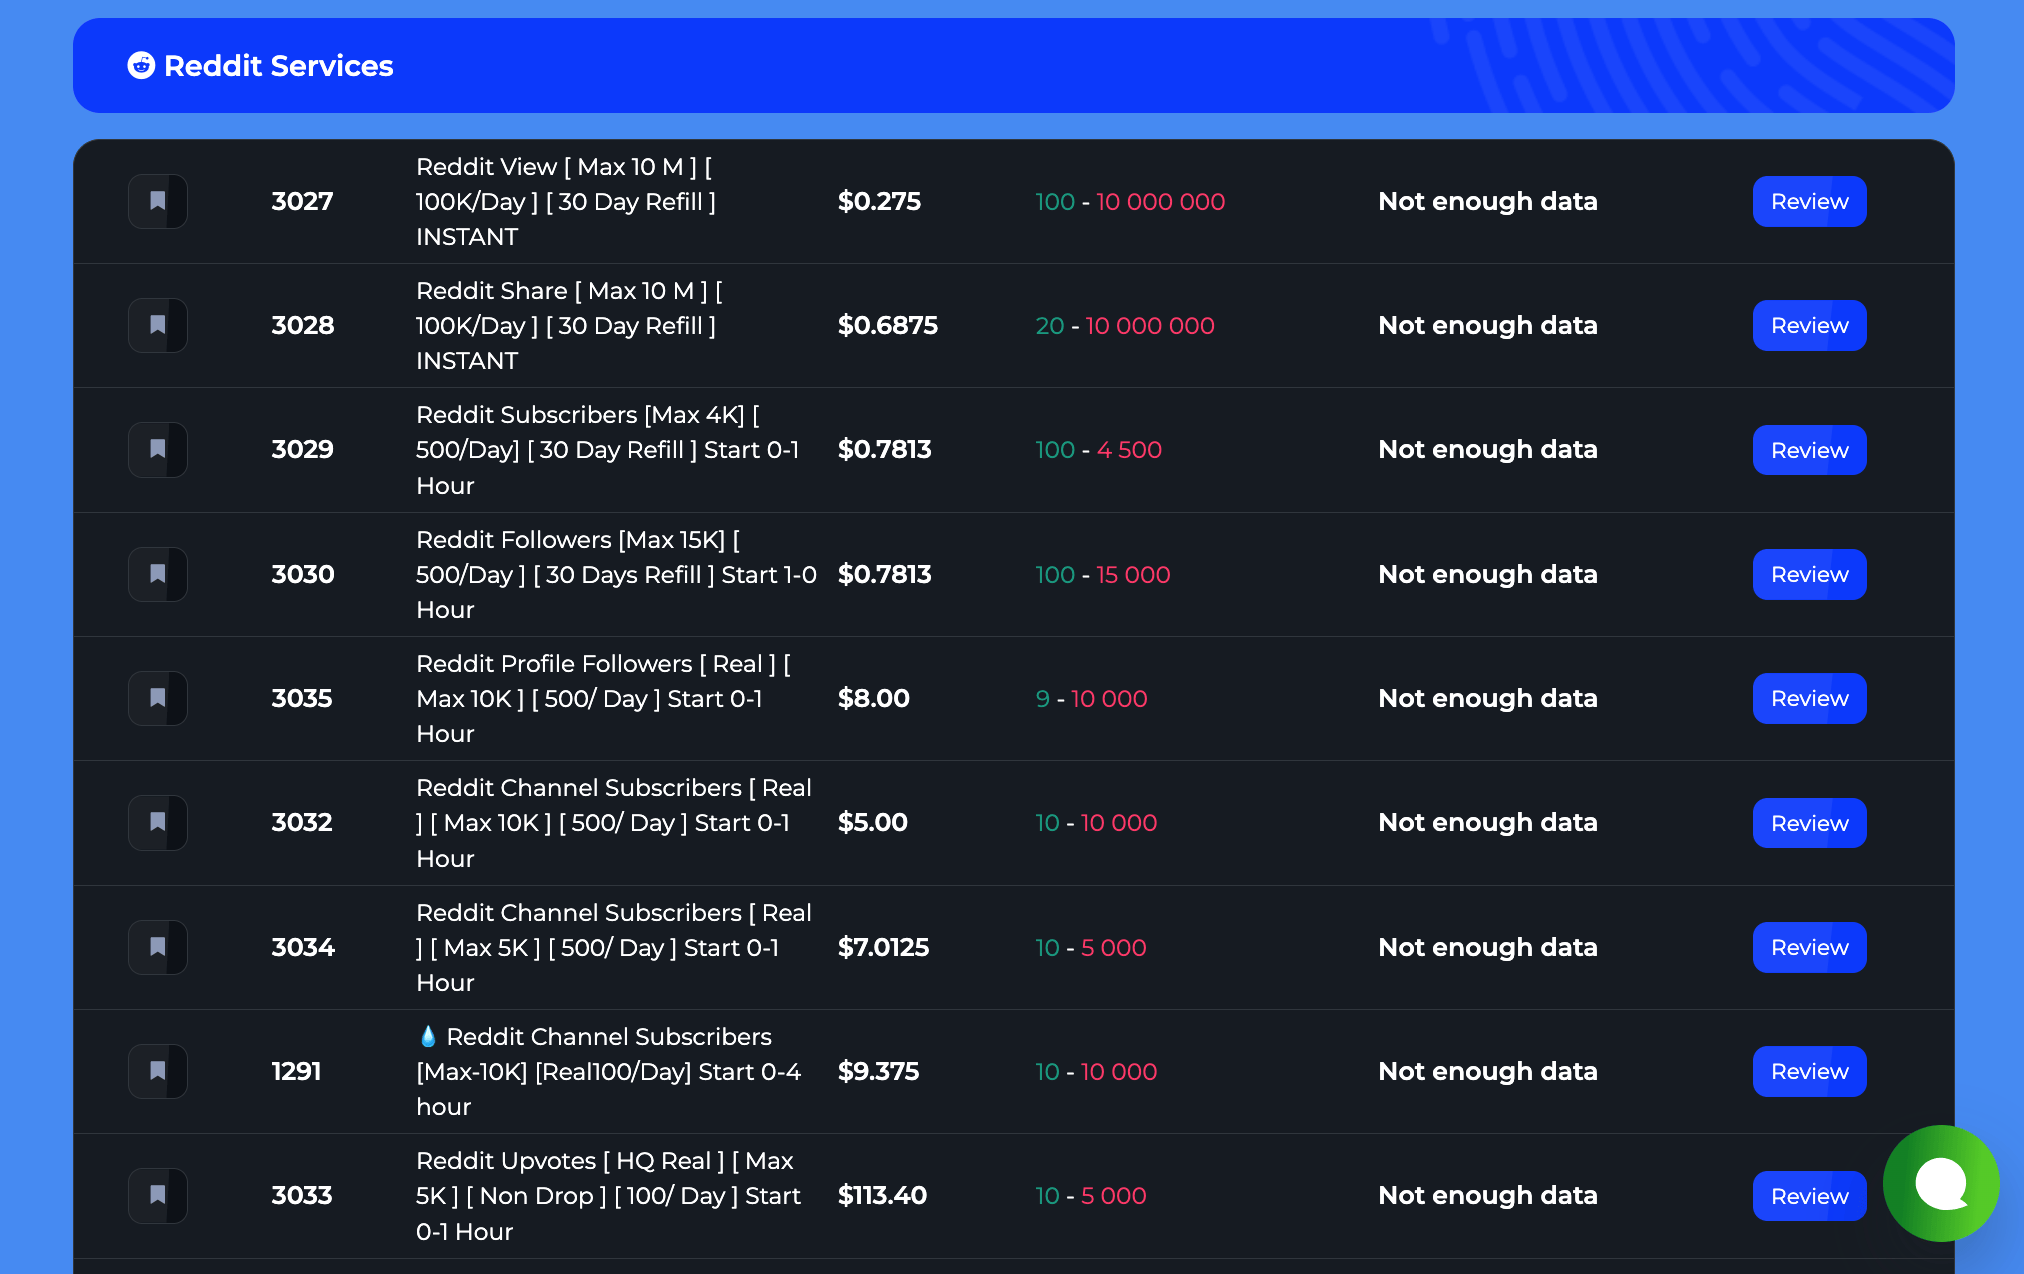Click the Reddit Services header title
Image resolution: width=2024 pixels, height=1274 pixels.
click(278, 66)
